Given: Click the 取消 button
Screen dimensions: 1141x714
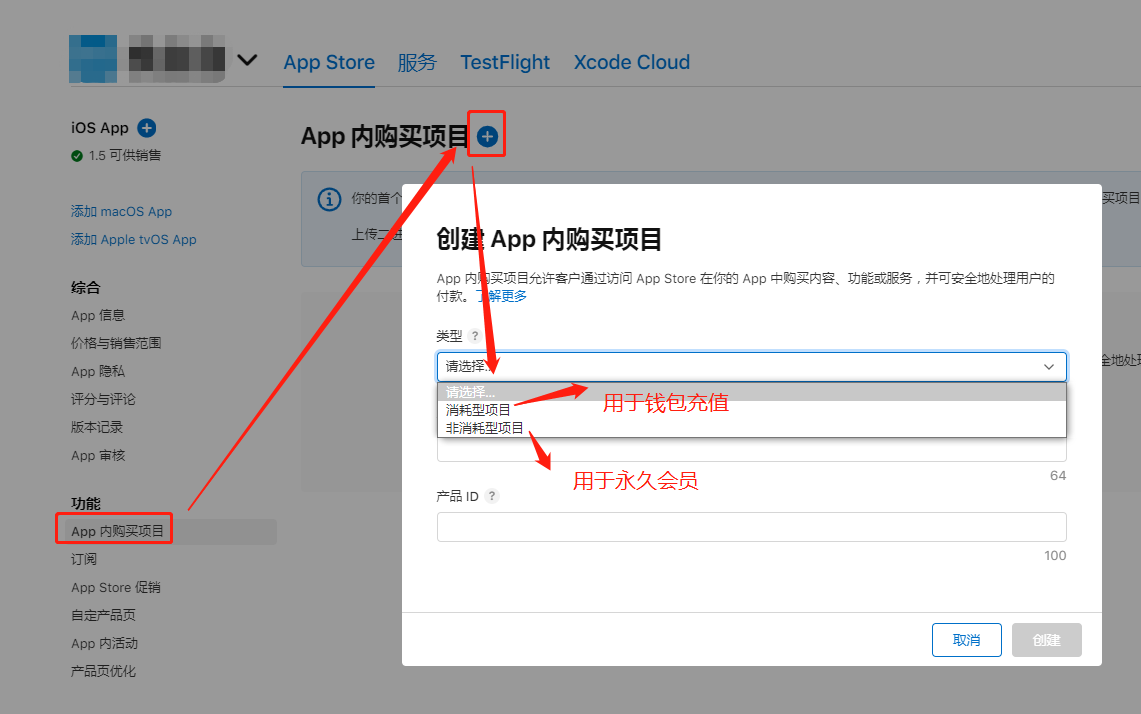Looking at the screenshot, I should pyautogui.click(x=966, y=640).
